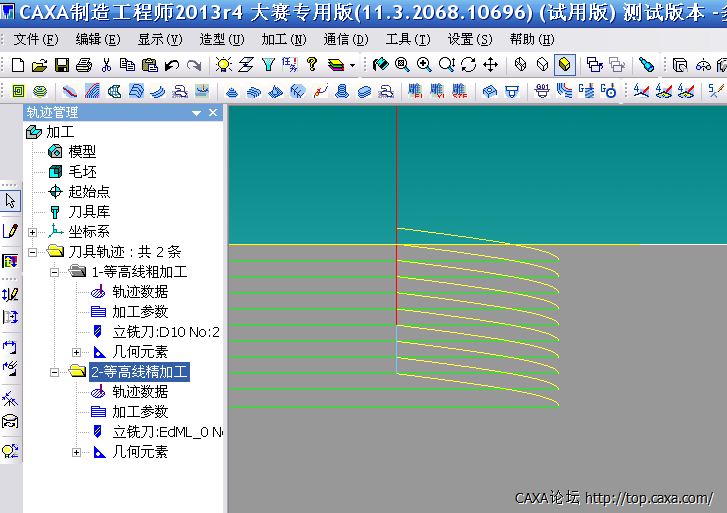The height and width of the screenshot is (513, 727).
Task: Open the dropdown arrow beside the layers icon
Action: click(352, 65)
